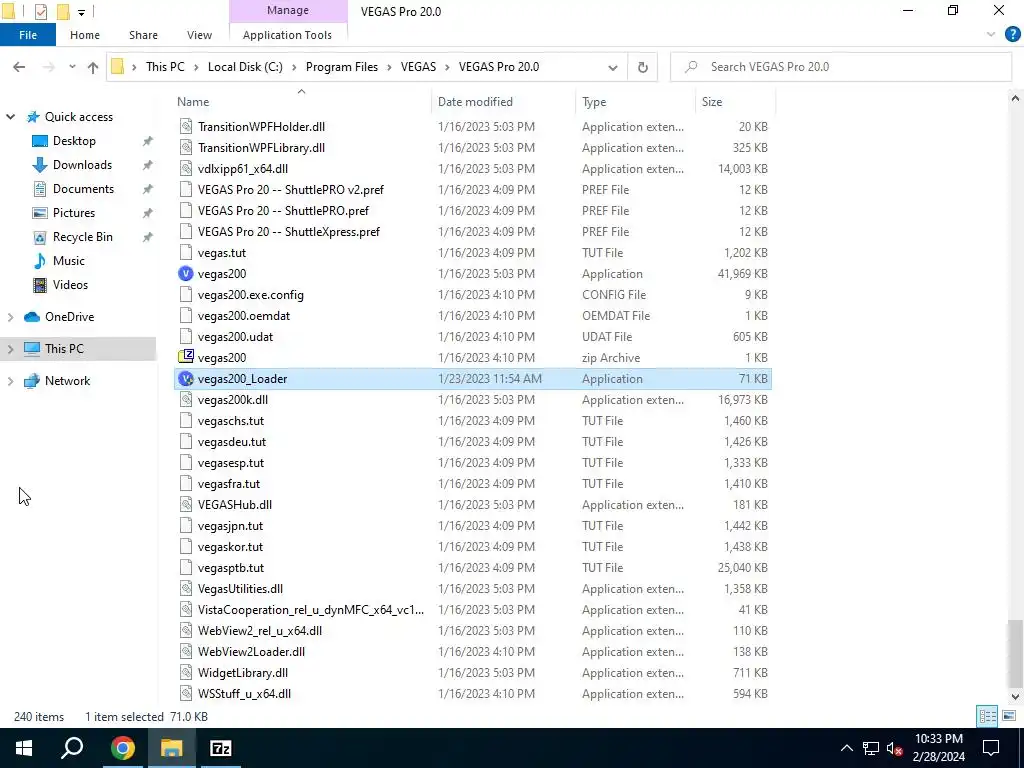Click the Manage contextual tab
Image resolution: width=1024 pixels, height=768 pixels.
click(288, 10)
